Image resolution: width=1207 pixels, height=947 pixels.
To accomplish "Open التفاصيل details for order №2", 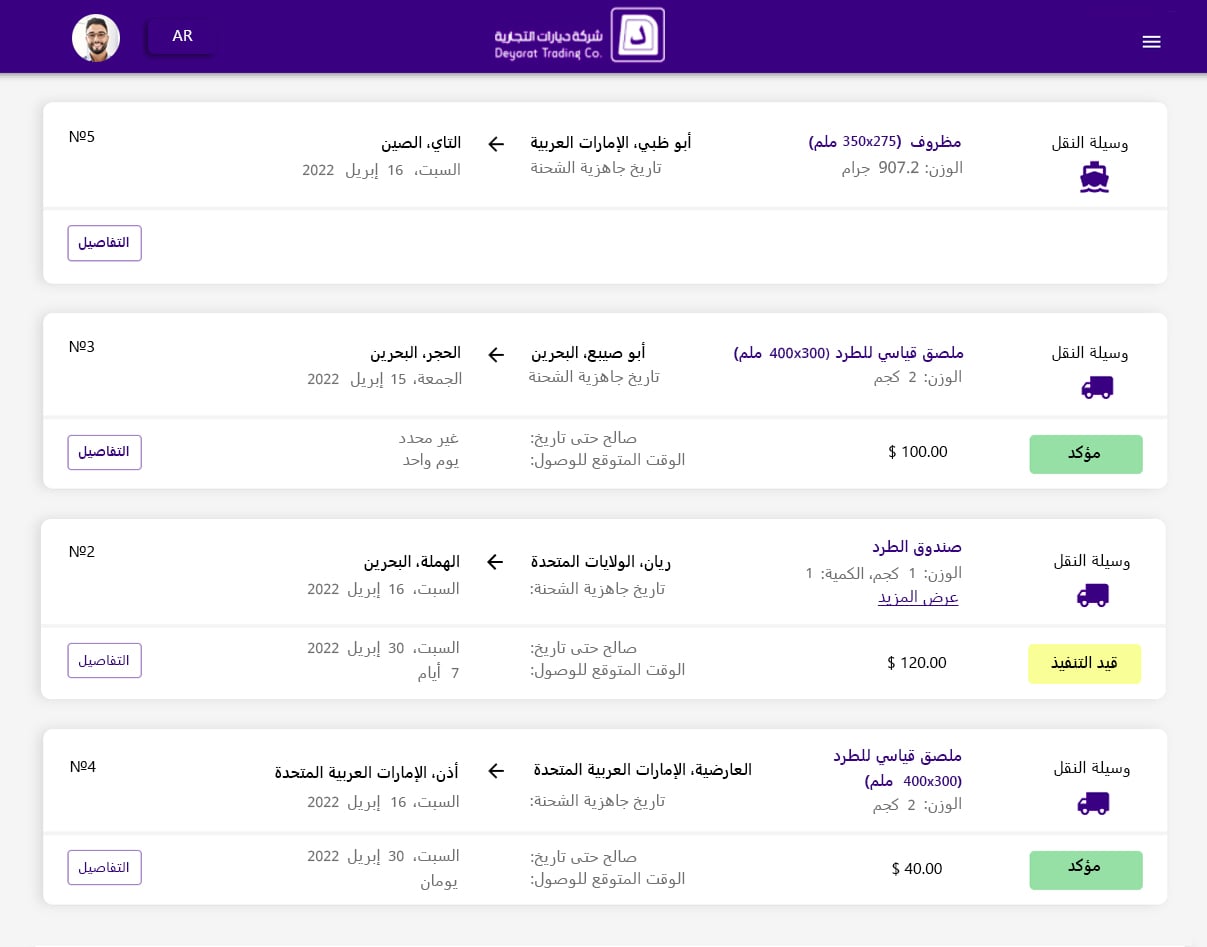I will [105, 661].
